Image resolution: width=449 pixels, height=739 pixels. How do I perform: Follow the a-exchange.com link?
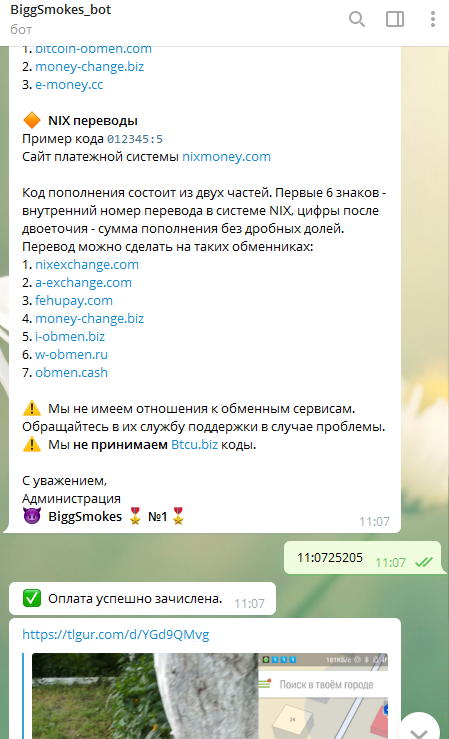coord(83,282)
